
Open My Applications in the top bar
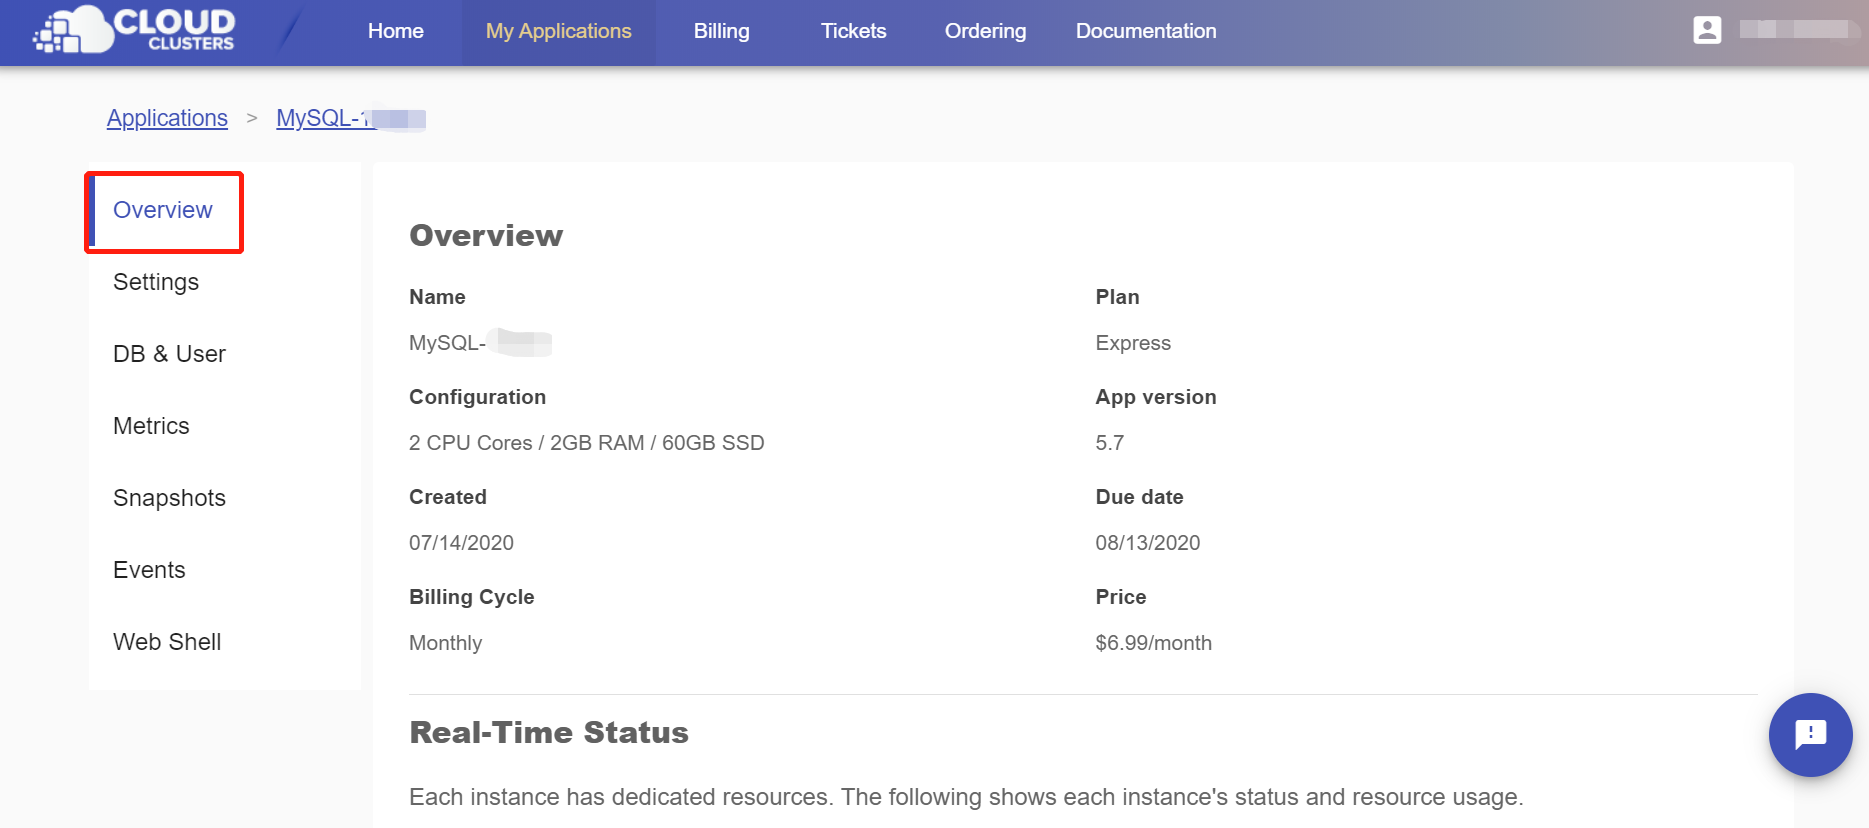558,31
